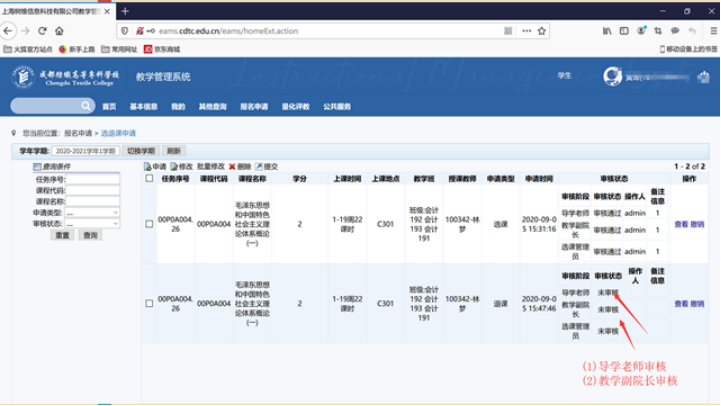The width and height of the screenshot is (721, 406).
Task: Check the first course row checkbox
Action: 149,222
